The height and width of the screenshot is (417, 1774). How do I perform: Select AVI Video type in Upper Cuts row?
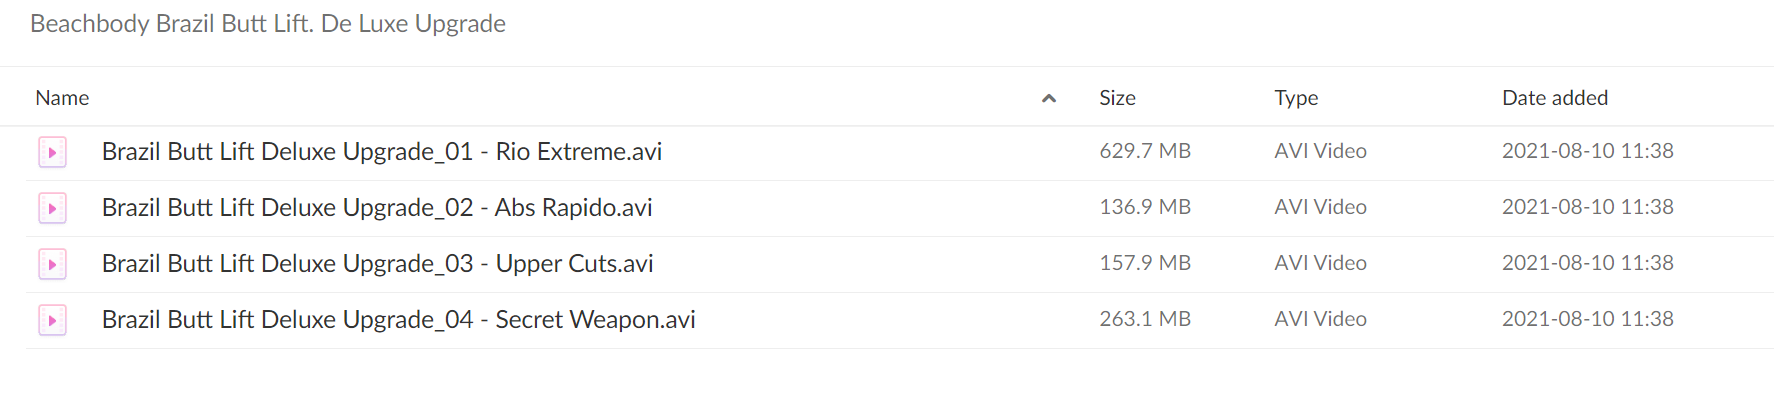(1320, 263)
